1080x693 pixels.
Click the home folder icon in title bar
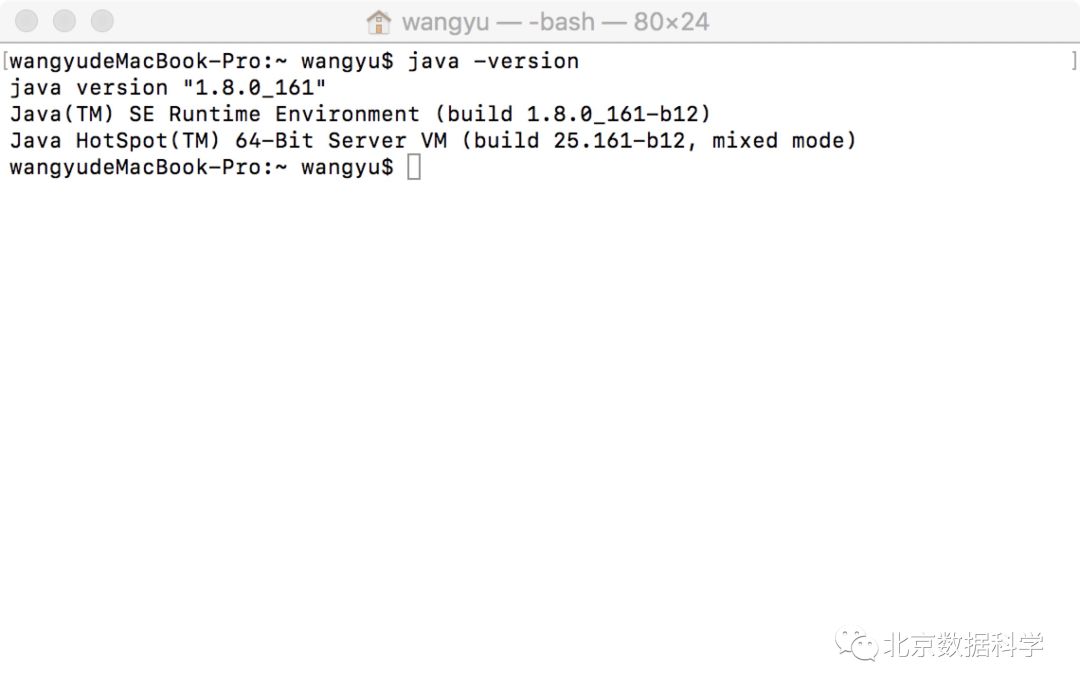378,21
